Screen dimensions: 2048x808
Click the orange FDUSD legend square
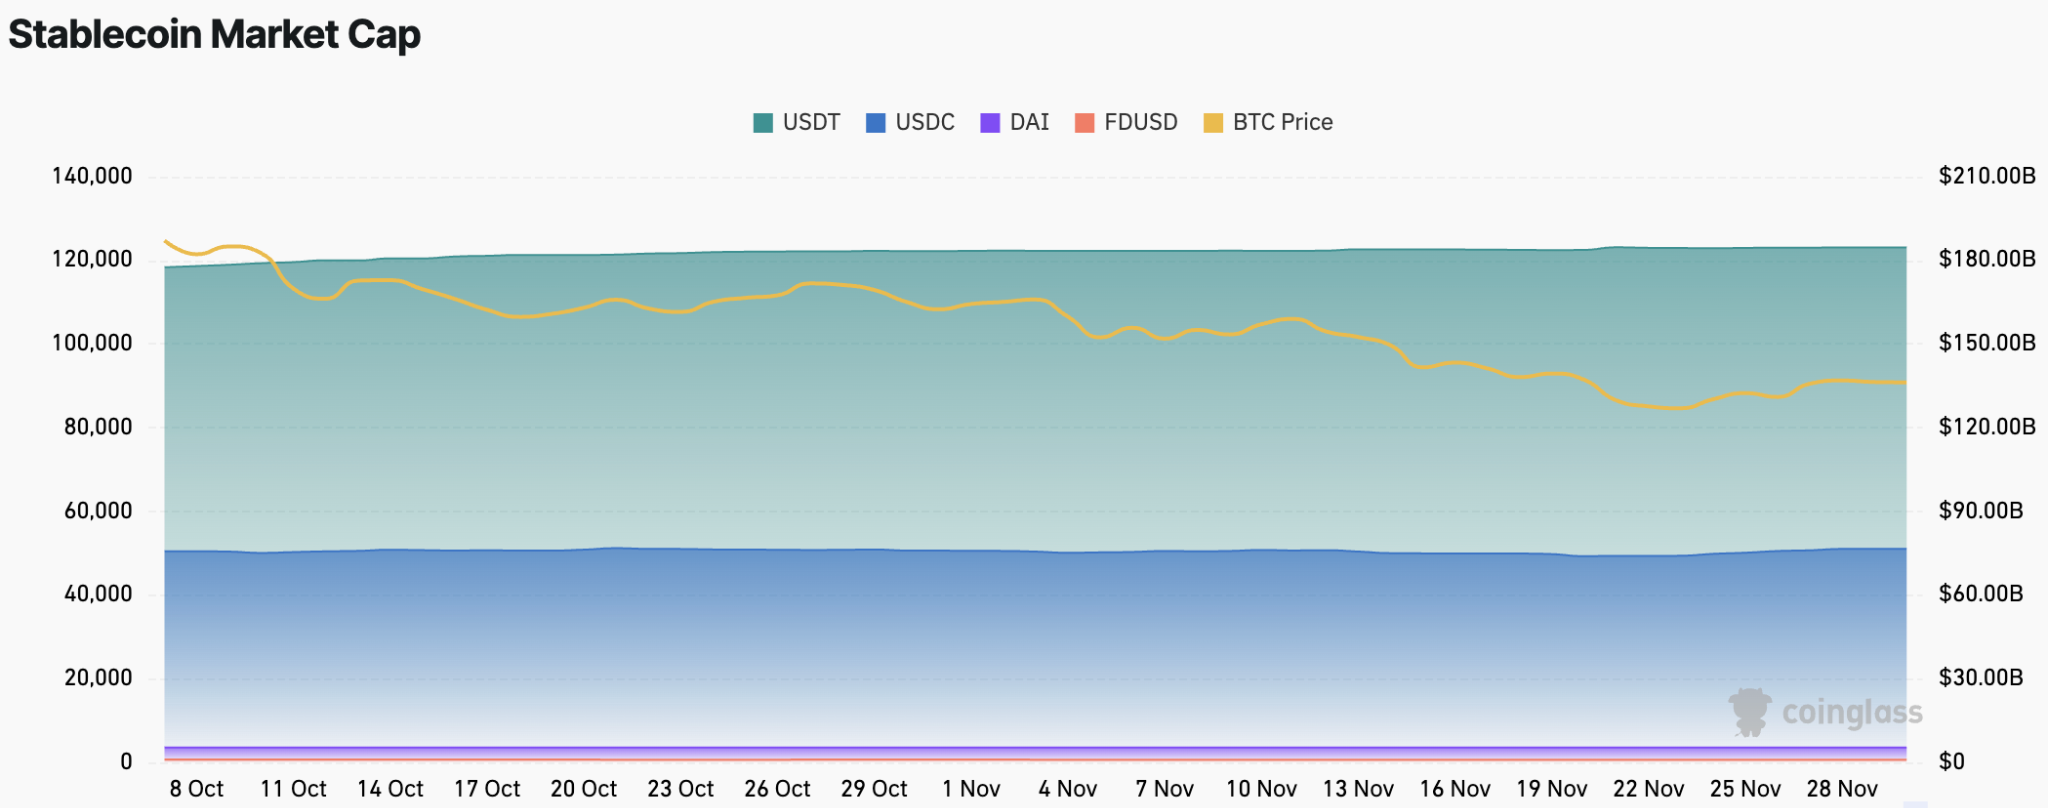point(1084,123)
